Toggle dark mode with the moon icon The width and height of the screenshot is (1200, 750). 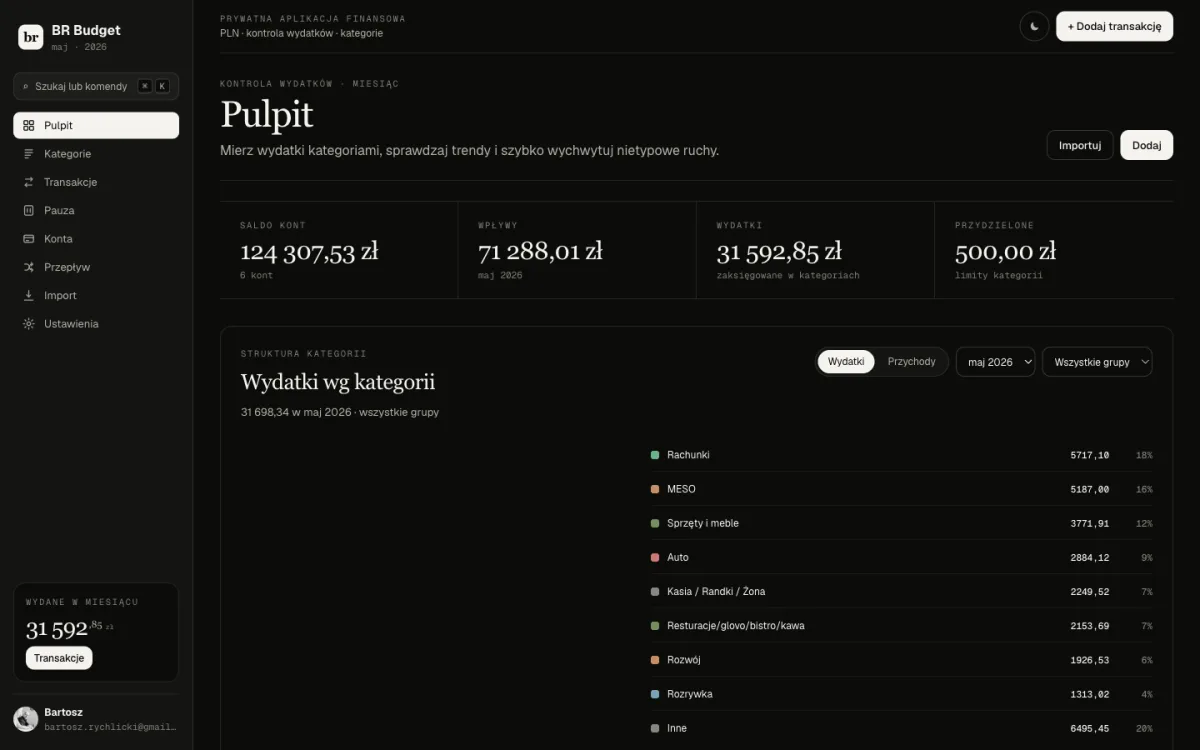(1034, 26)
